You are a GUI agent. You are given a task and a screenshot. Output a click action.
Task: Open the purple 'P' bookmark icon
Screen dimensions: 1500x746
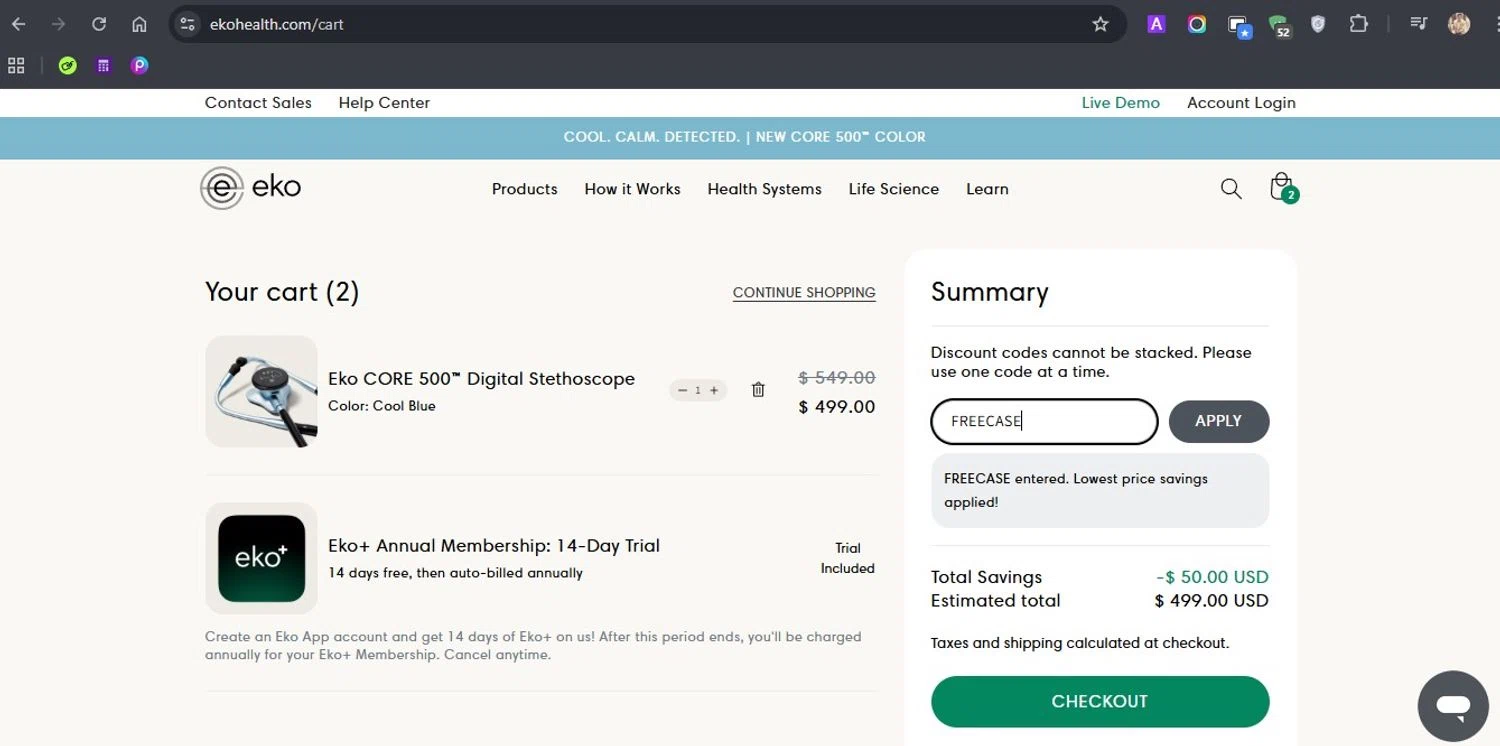pyautogui.click(x=139, y=66)
